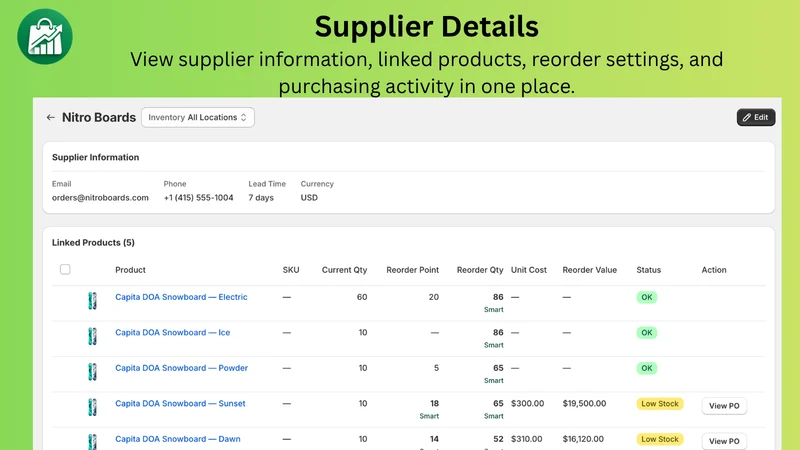Click the Ice snowboard thumbnail

pyautogui.click(x=92, y=336)
